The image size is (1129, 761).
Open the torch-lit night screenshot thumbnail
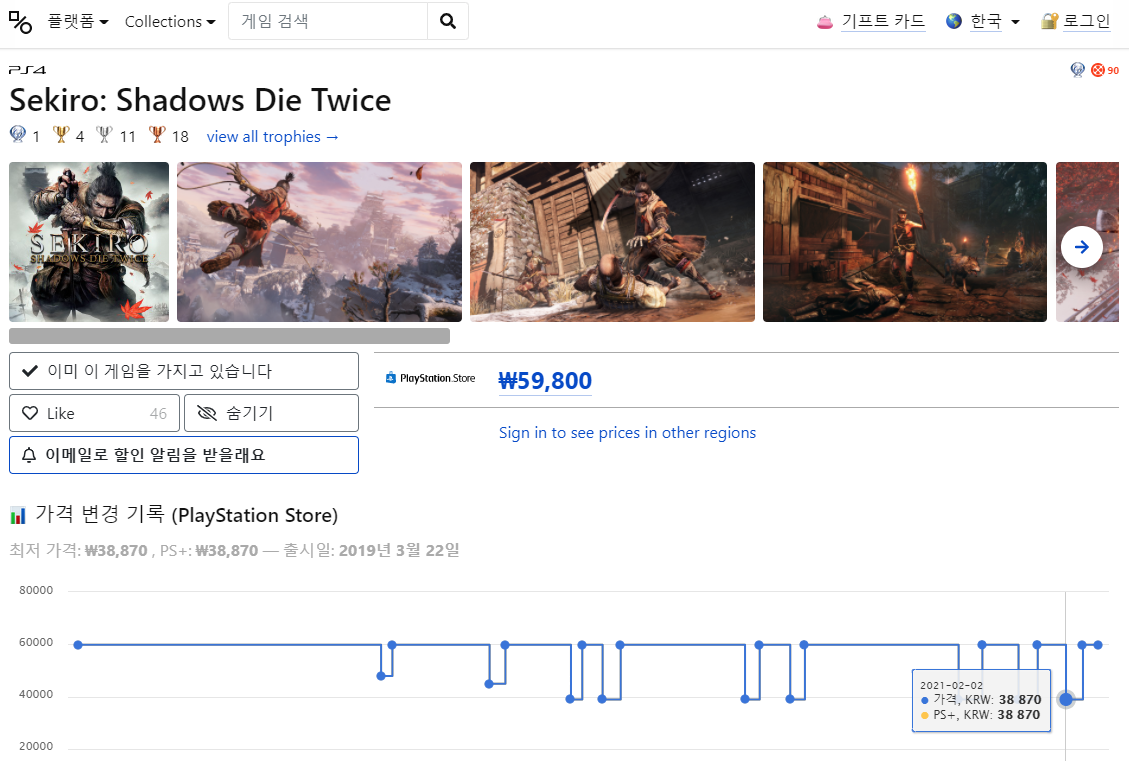coord(905,242)
